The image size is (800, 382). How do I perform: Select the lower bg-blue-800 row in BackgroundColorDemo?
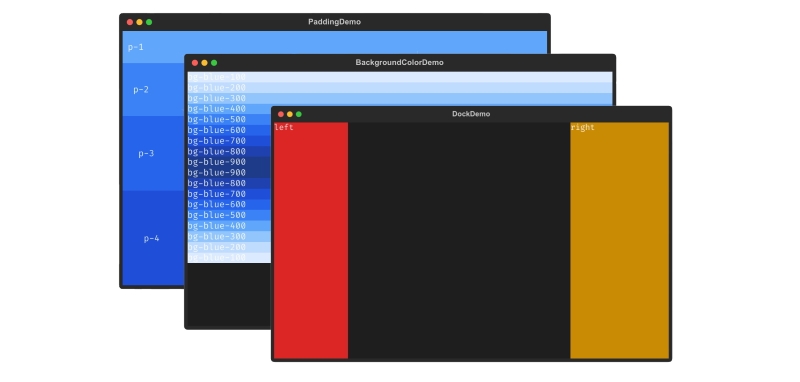point(229,183)
